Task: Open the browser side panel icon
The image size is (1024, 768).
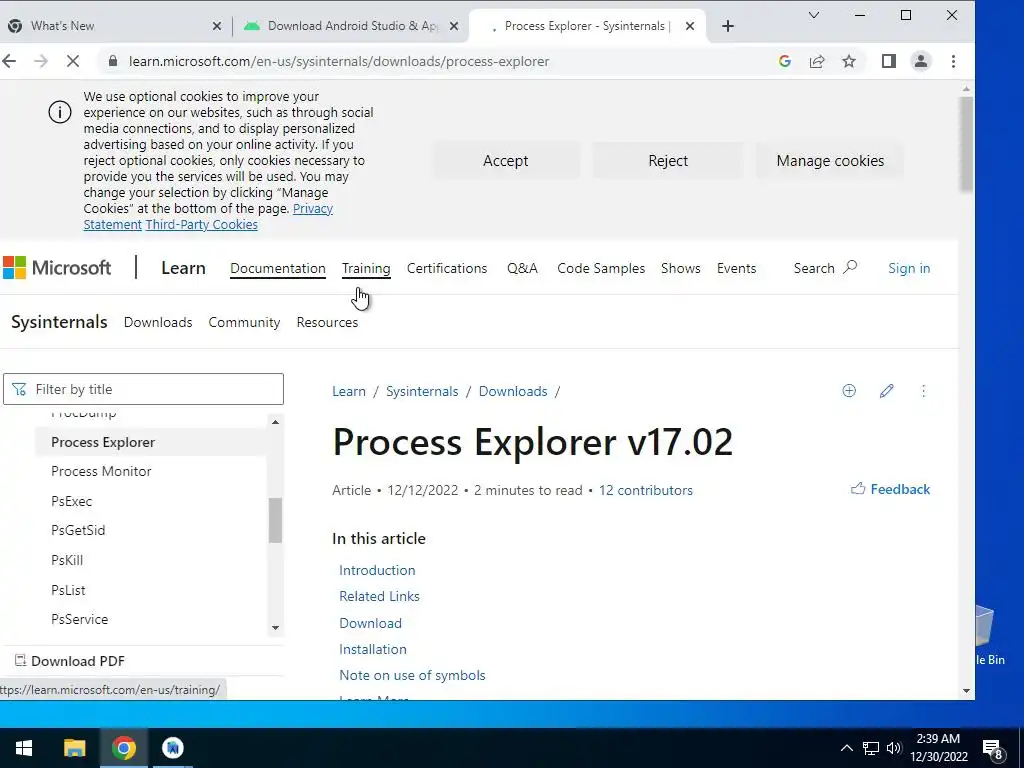Action: [x=889, y=61]
